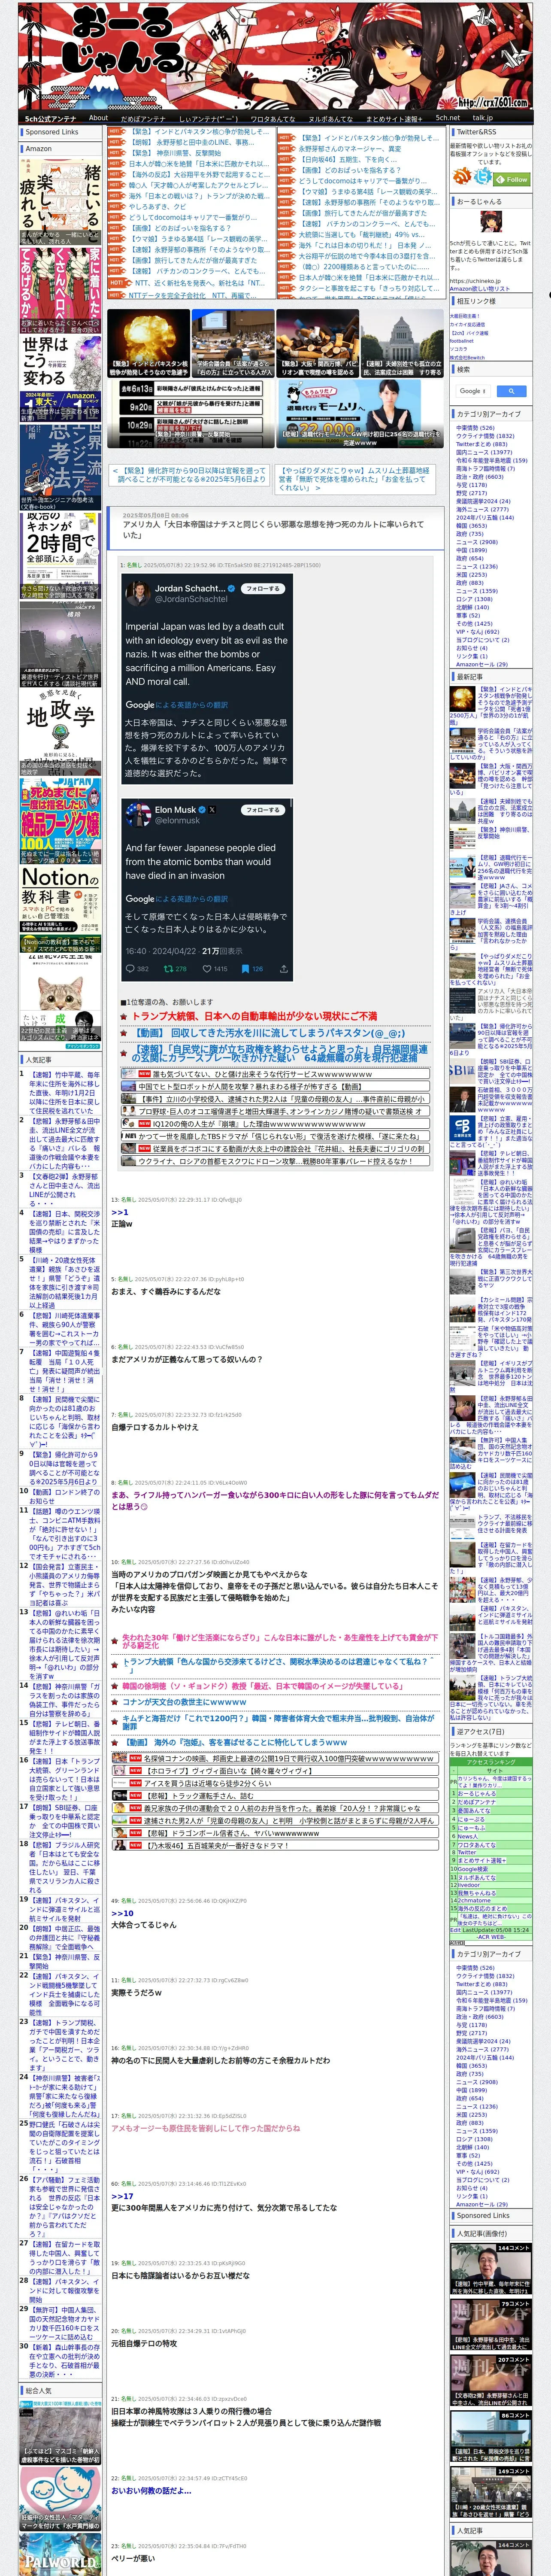Open next article やっぱりダメだこりゃw ムスリム土葬墓地
Image resolution: width=551 pixels, height=2576 pixels.
[x=355, y=479]
